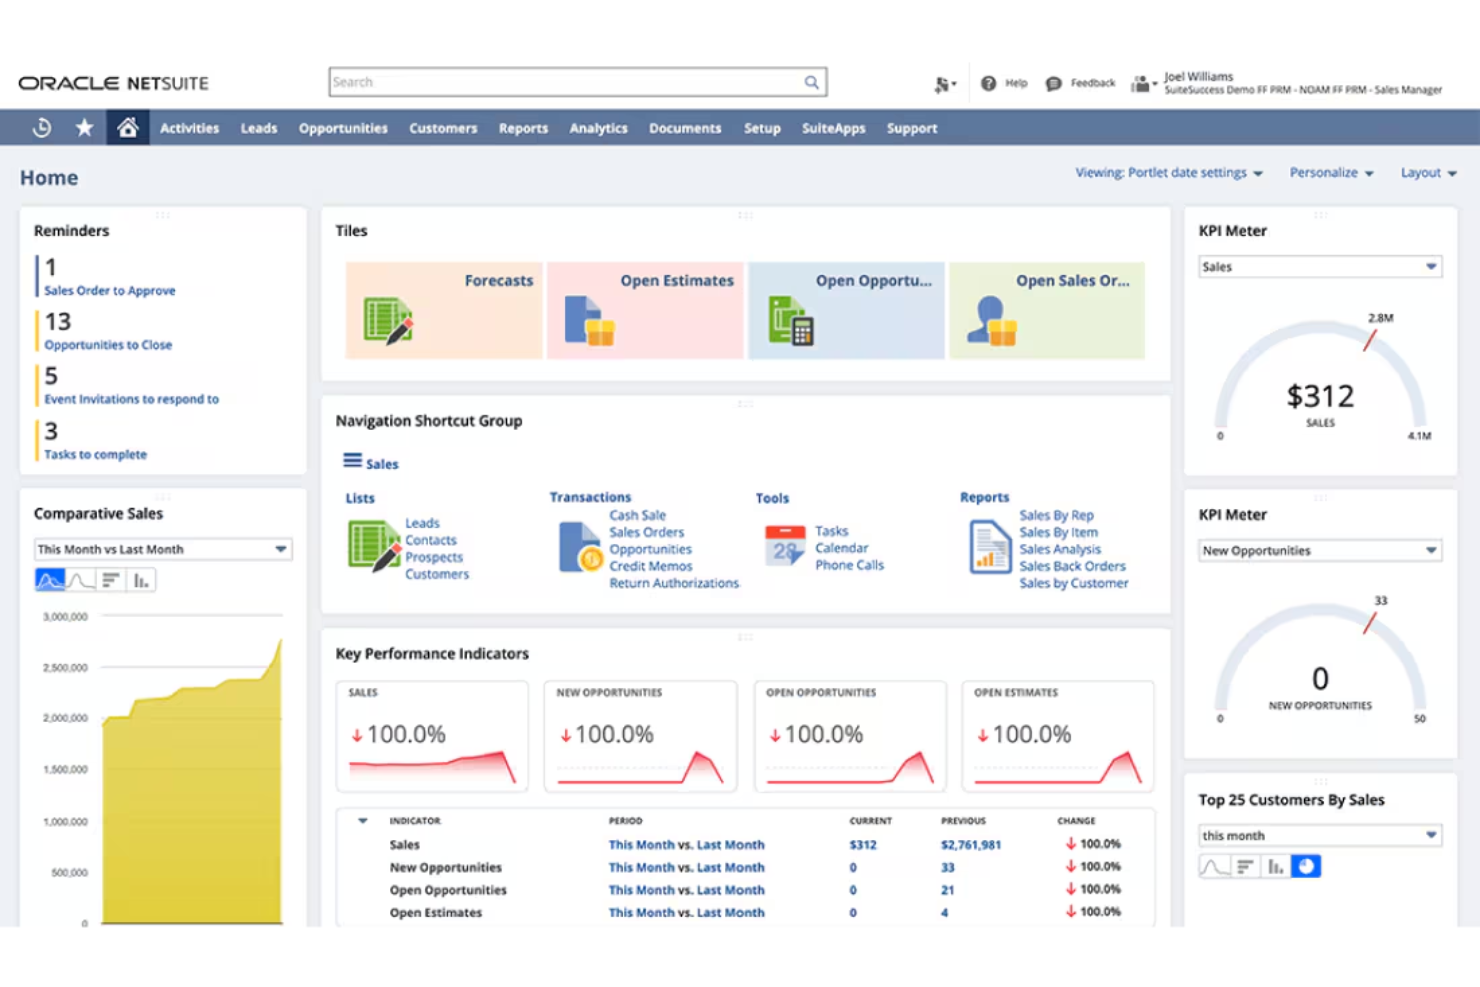The height and width of the screenshot is (987, 1480).
Task: Select the Analytics menu tab
Action: click(x=598, y=127)
